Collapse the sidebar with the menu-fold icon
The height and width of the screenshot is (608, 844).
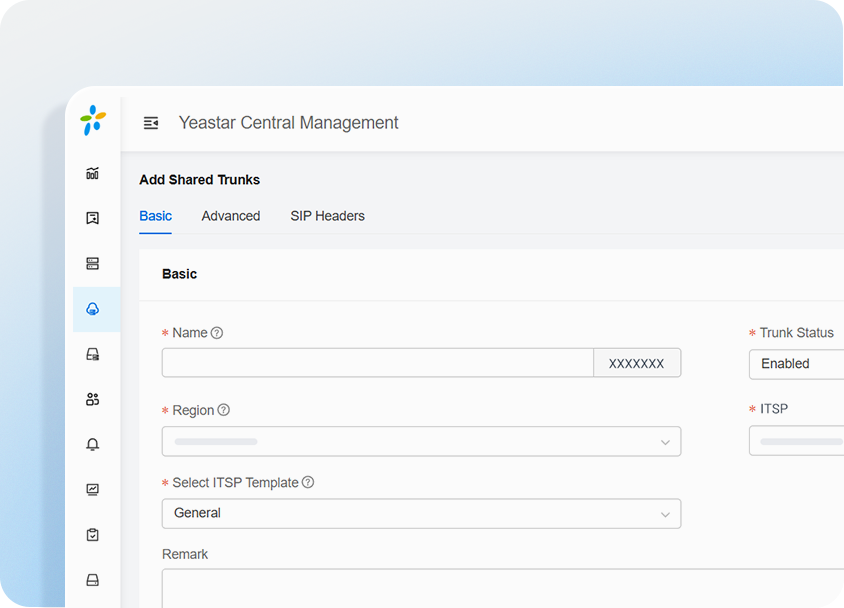tap(151, 123)
